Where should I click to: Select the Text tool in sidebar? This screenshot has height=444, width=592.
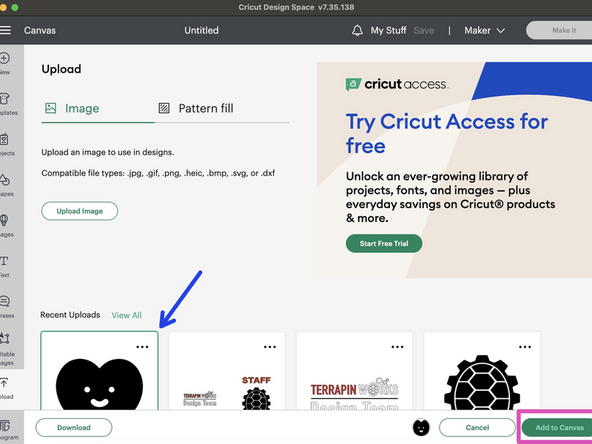coord(5,266)
